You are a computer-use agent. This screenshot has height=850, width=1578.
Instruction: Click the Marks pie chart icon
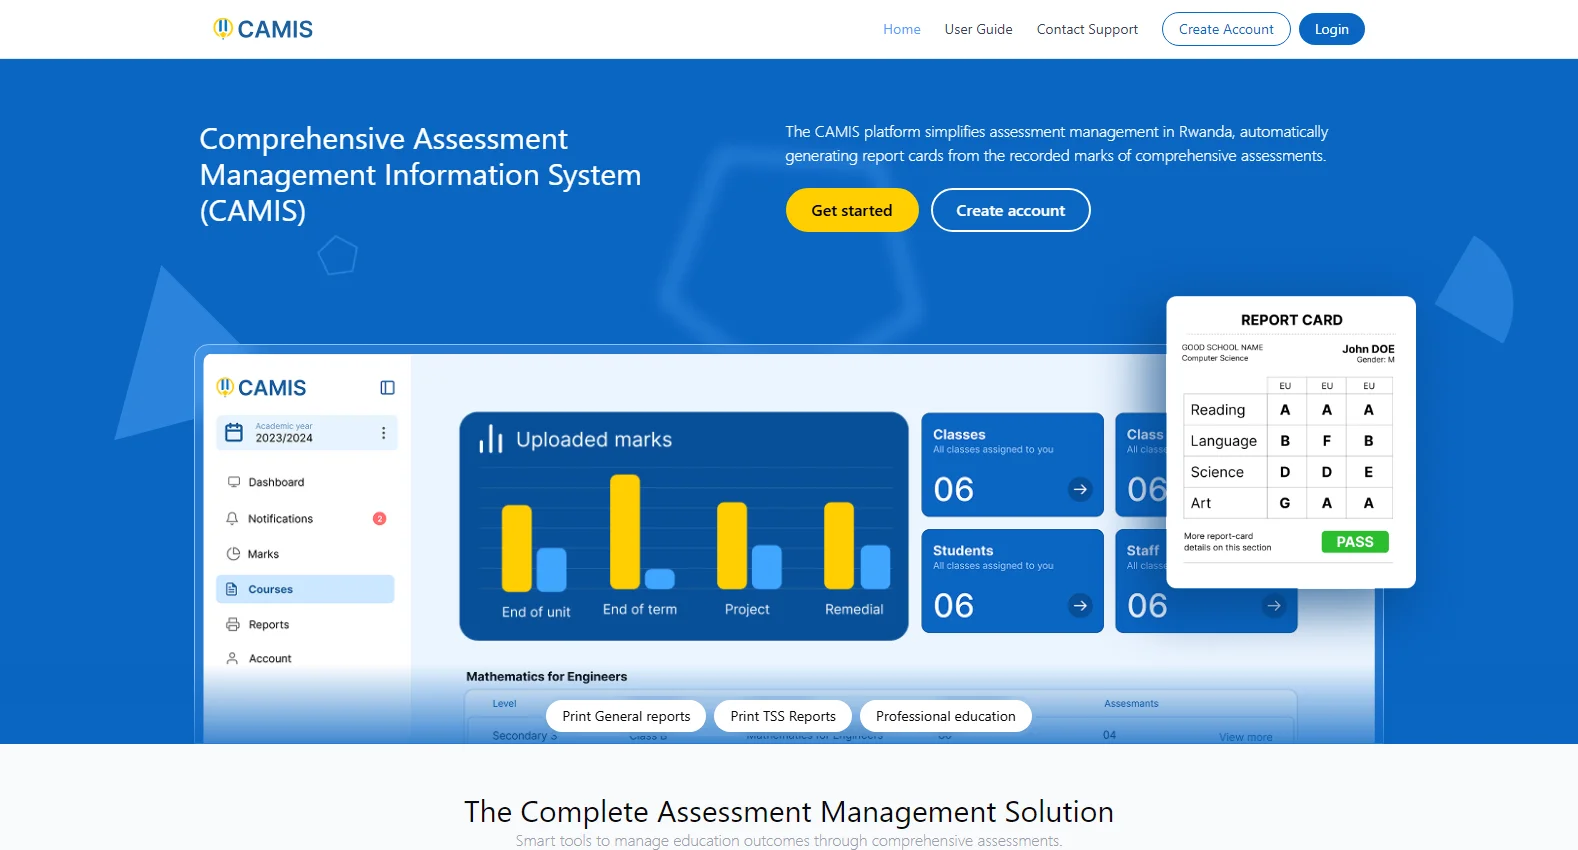pyautogui.click(x=233, y=554)
